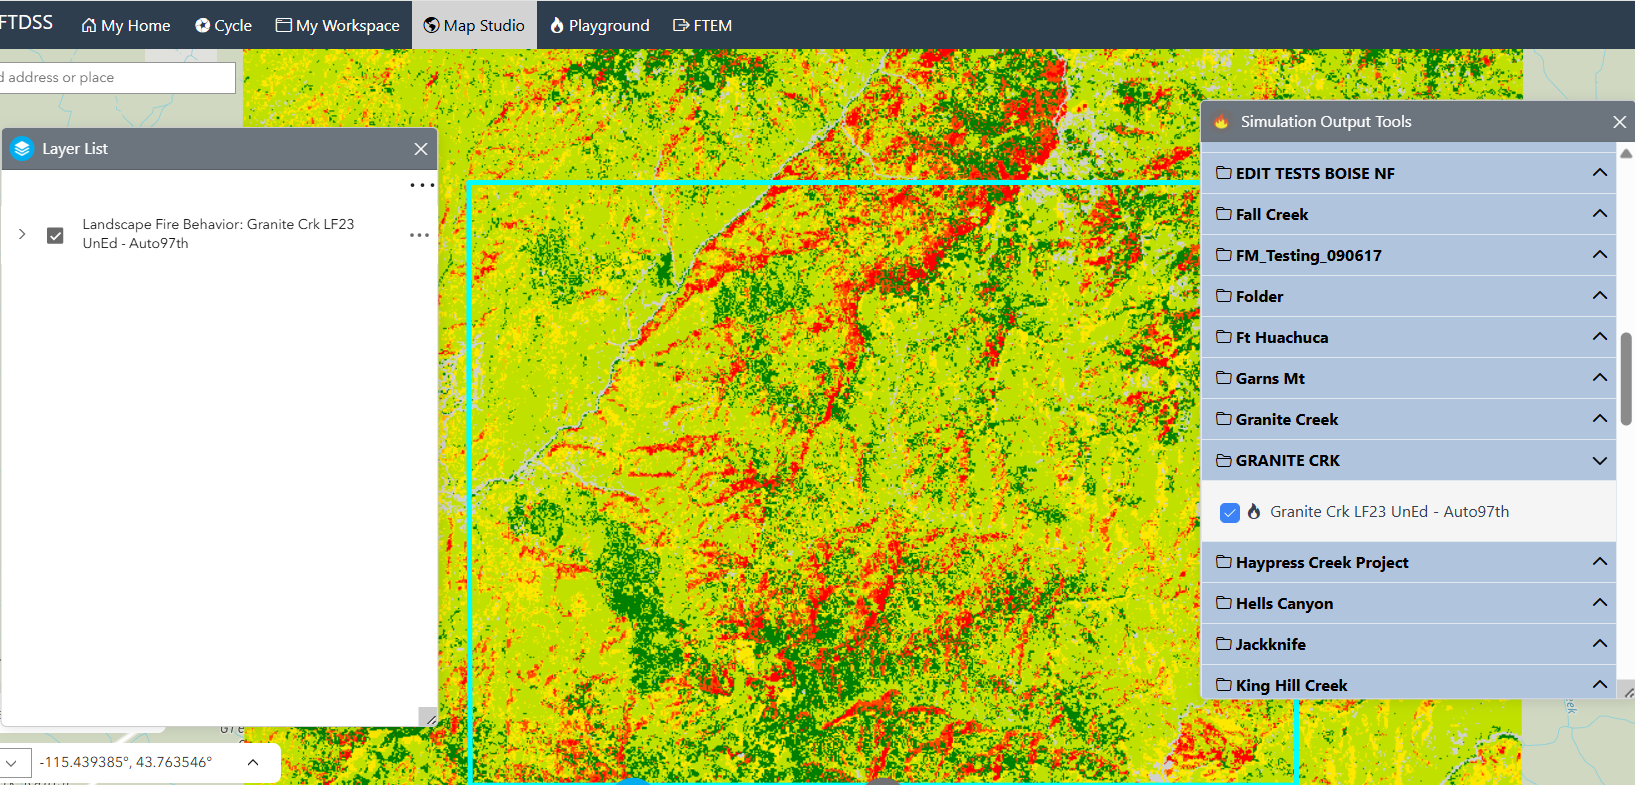Open the coordinate format dropdown arrow
Viewport: 1635px width, 785px height.
point(12,763)
